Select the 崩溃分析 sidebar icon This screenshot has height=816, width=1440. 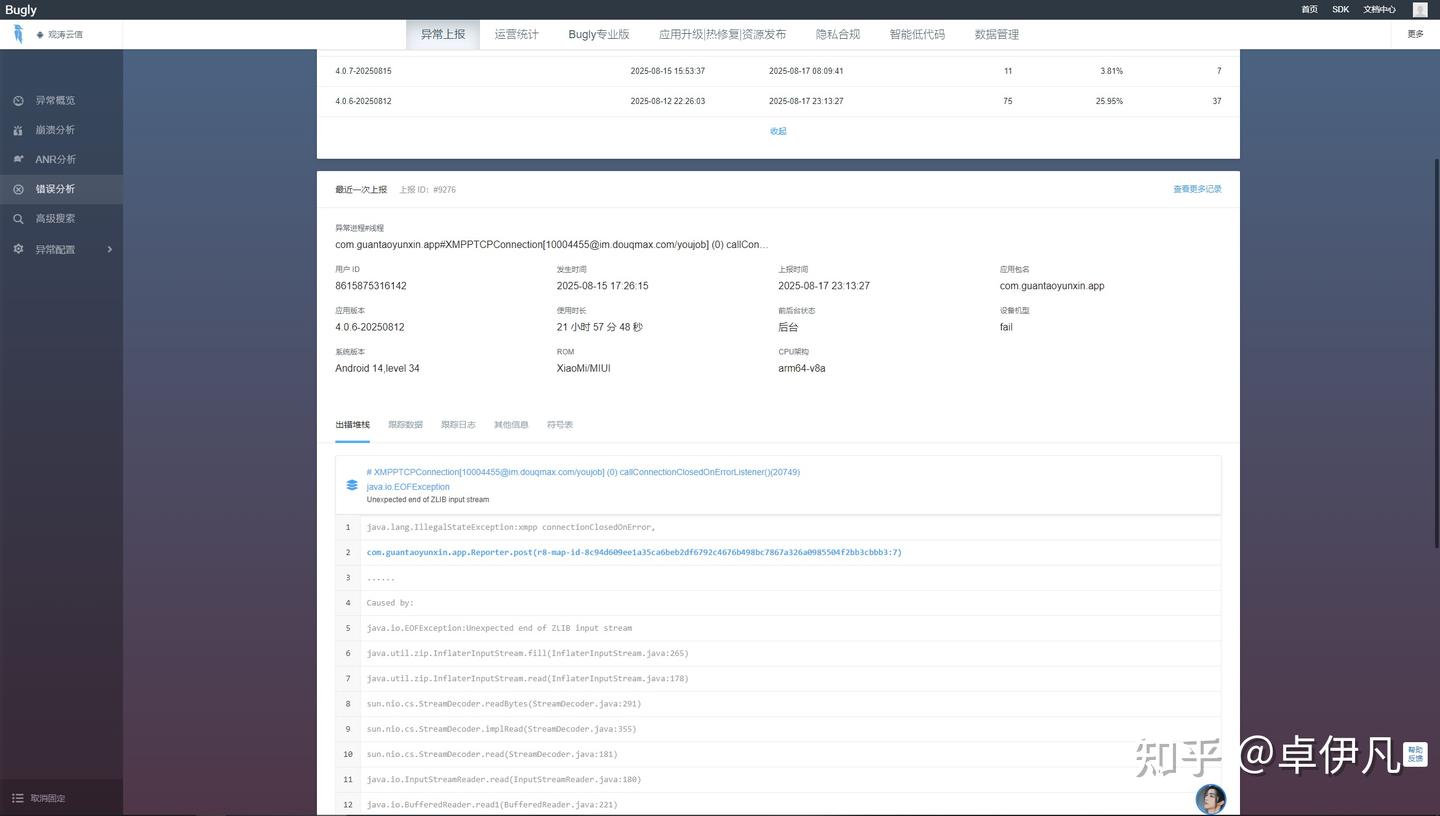point(19,129)
